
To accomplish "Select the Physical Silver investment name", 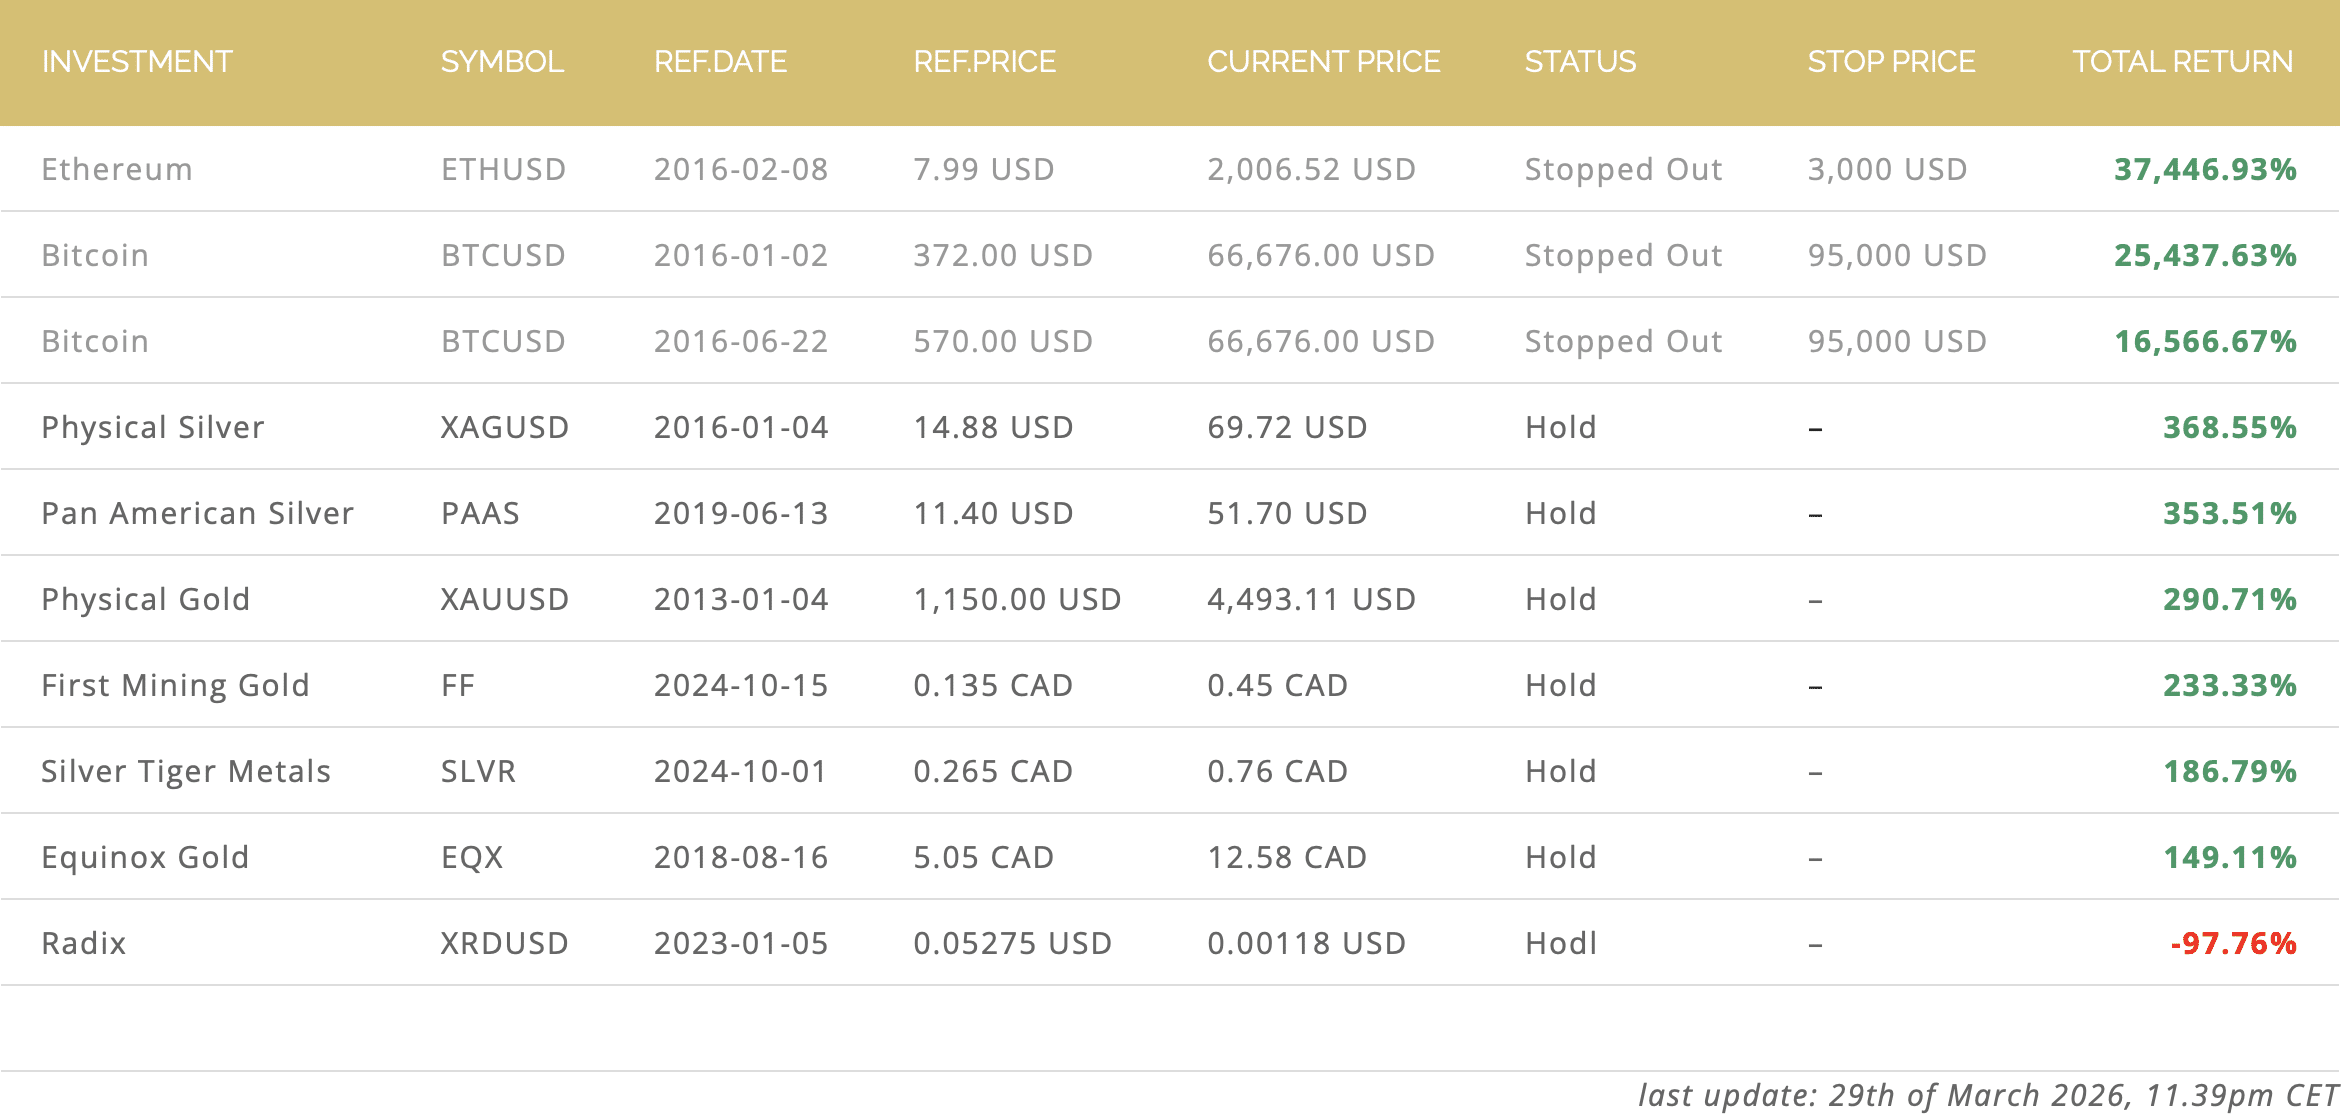I will [153, 428].
